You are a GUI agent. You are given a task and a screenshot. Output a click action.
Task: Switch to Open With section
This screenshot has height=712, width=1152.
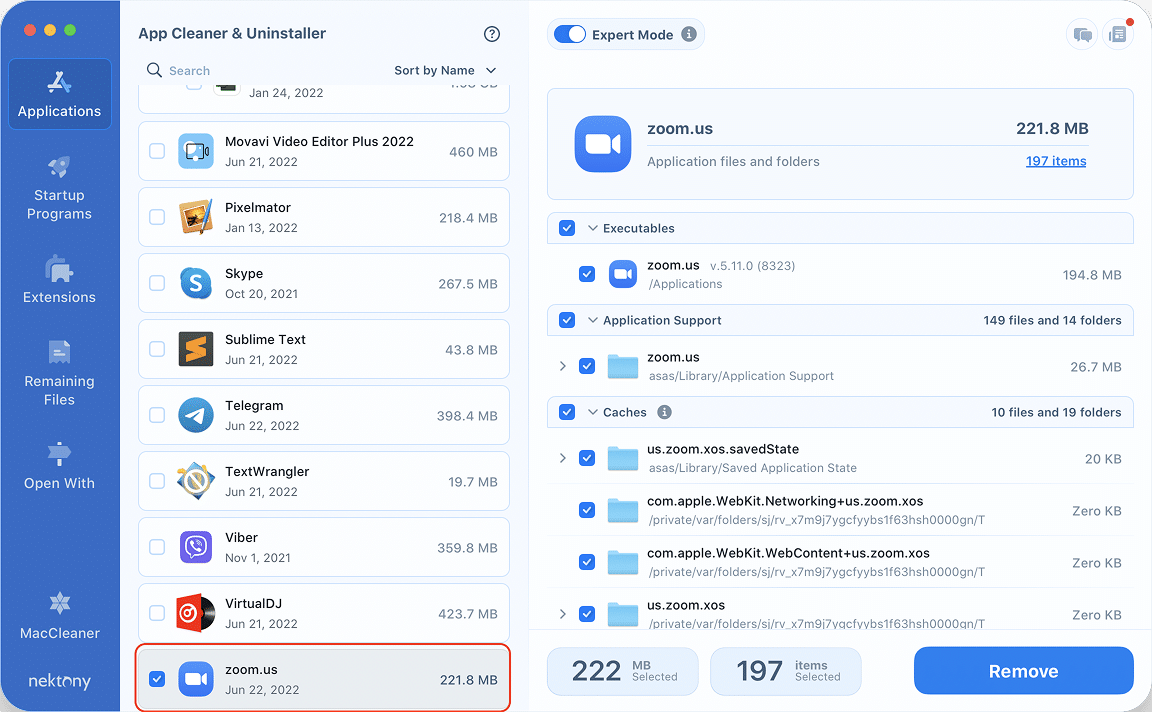60,466
